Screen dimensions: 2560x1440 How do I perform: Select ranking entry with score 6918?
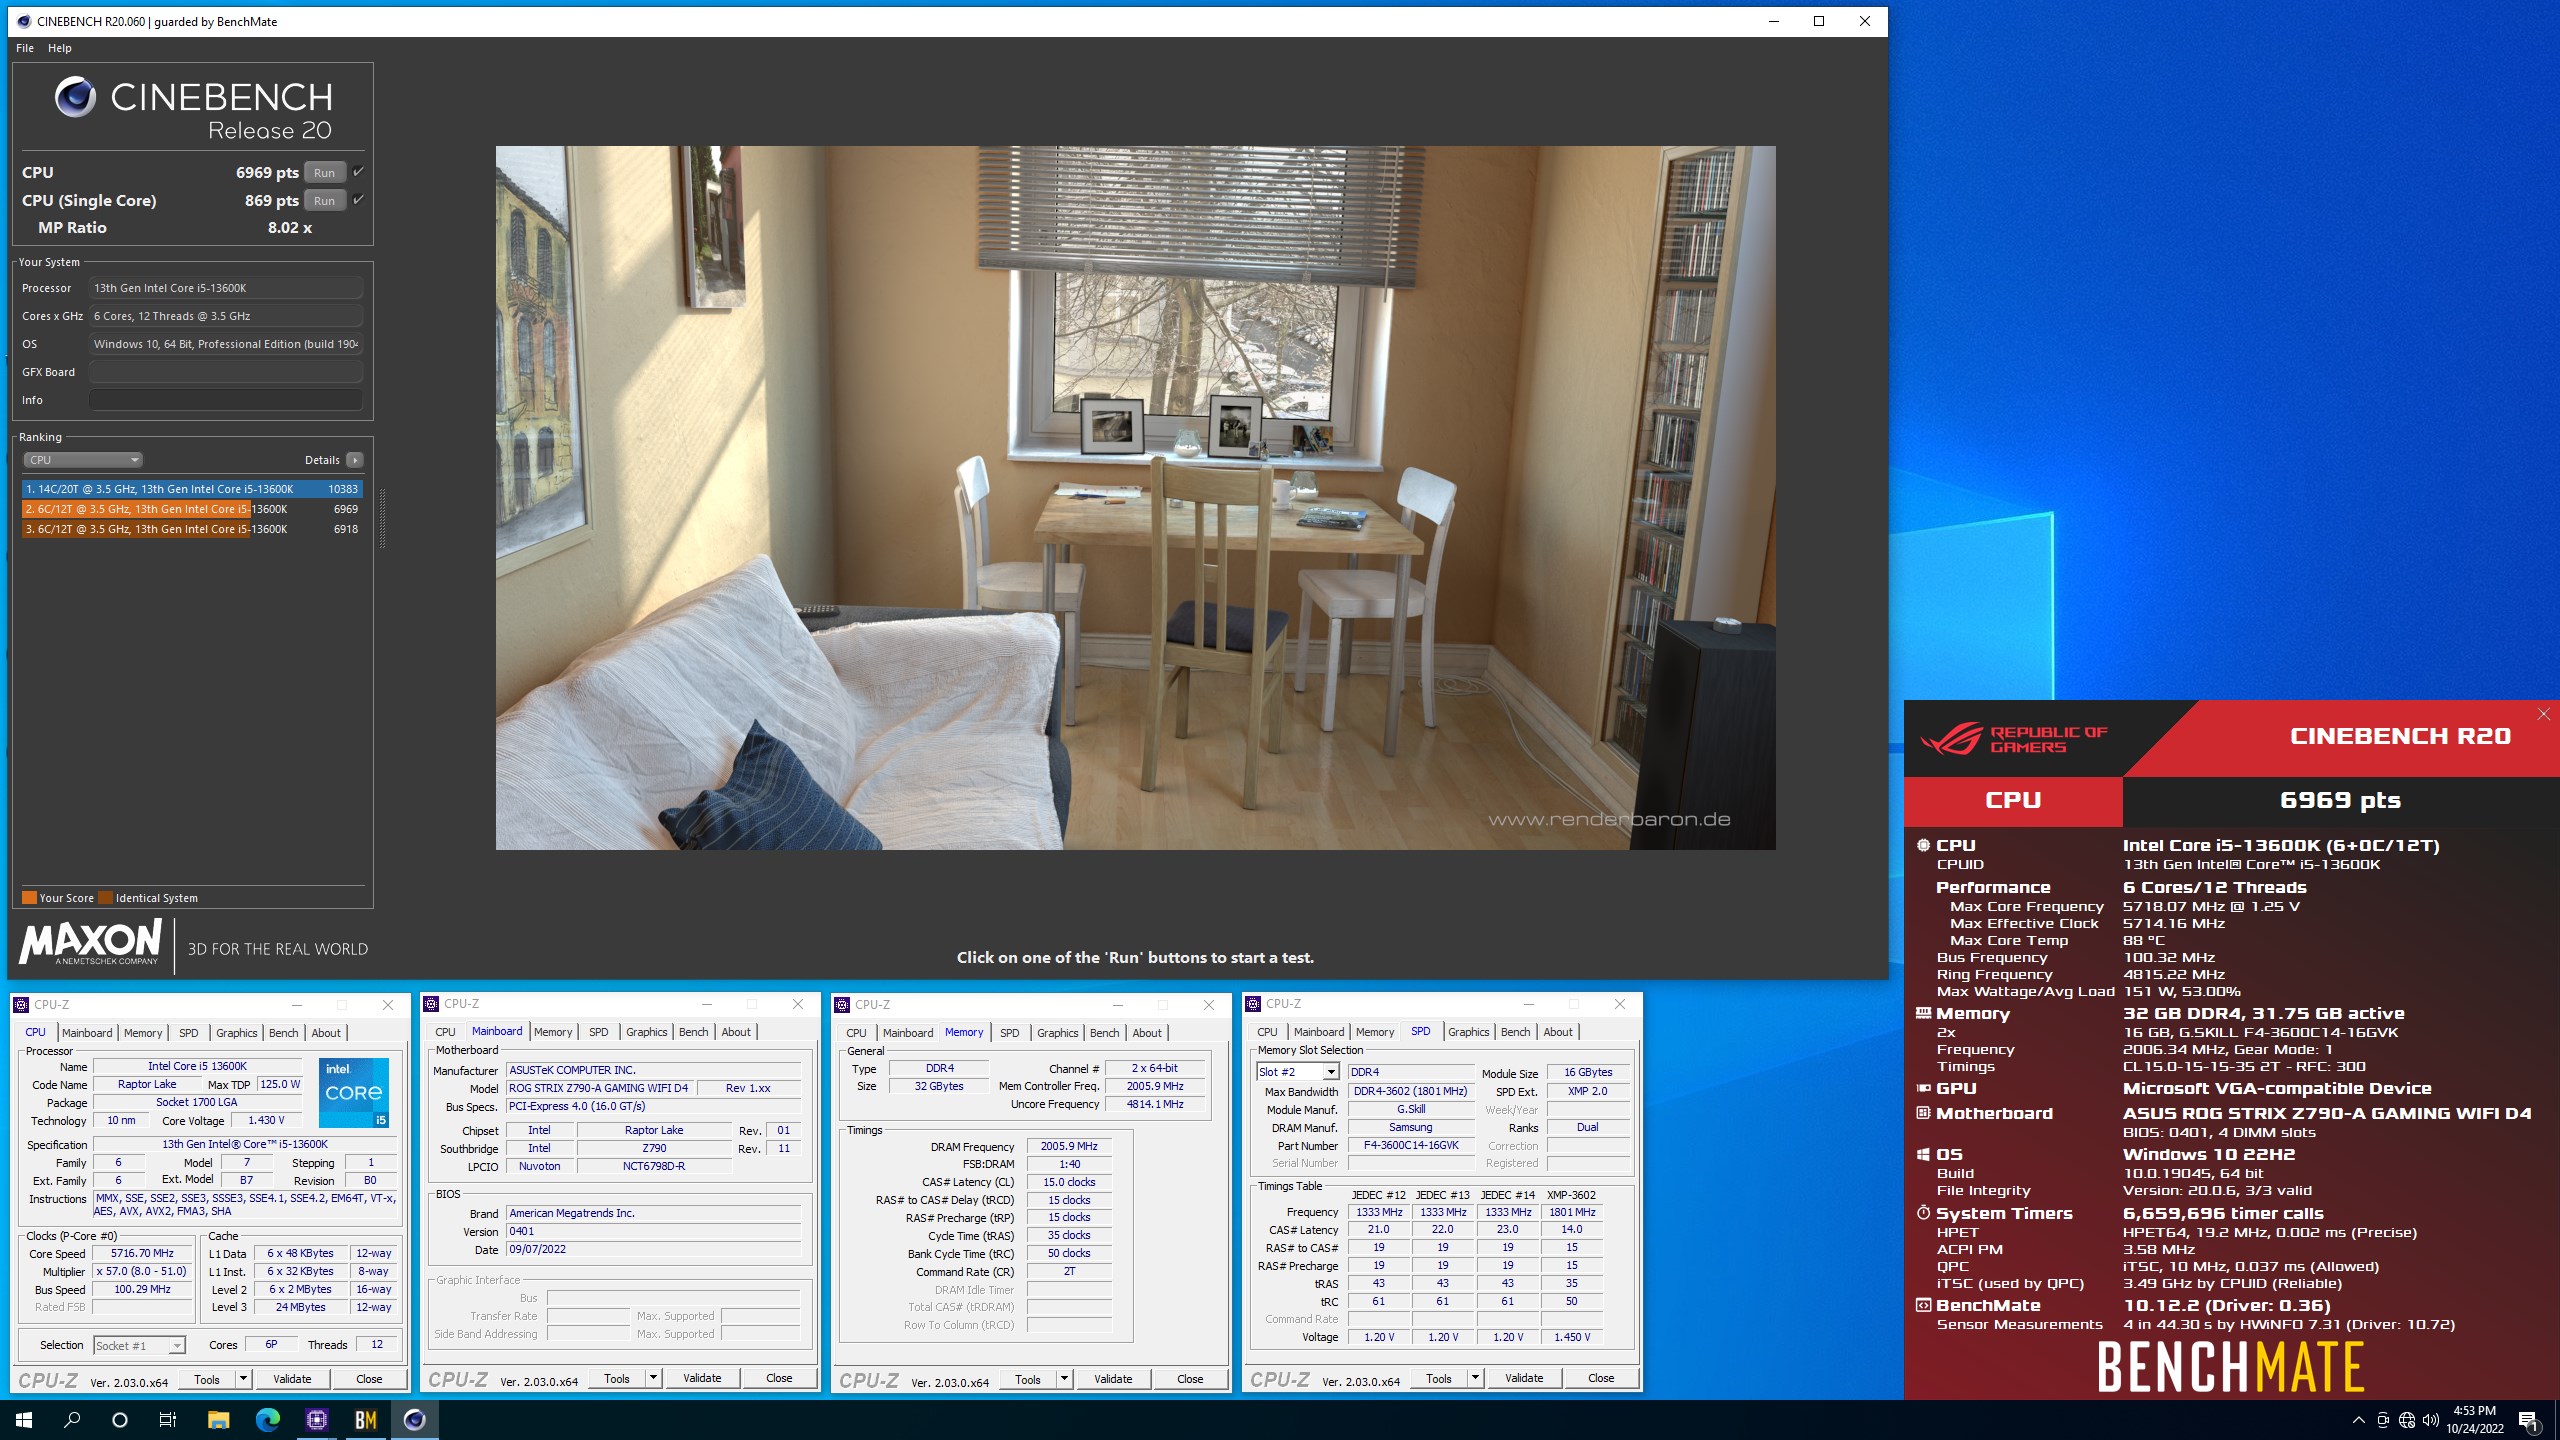point(192,529)
